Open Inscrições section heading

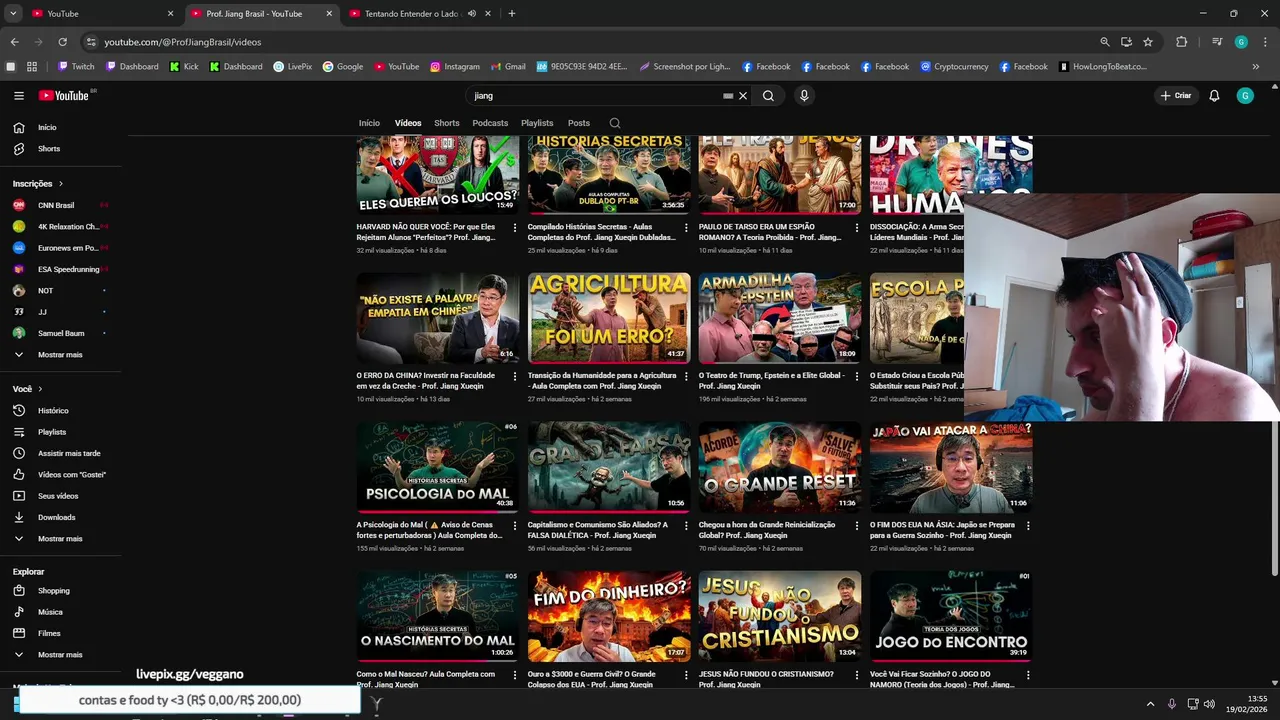(37, 184)
